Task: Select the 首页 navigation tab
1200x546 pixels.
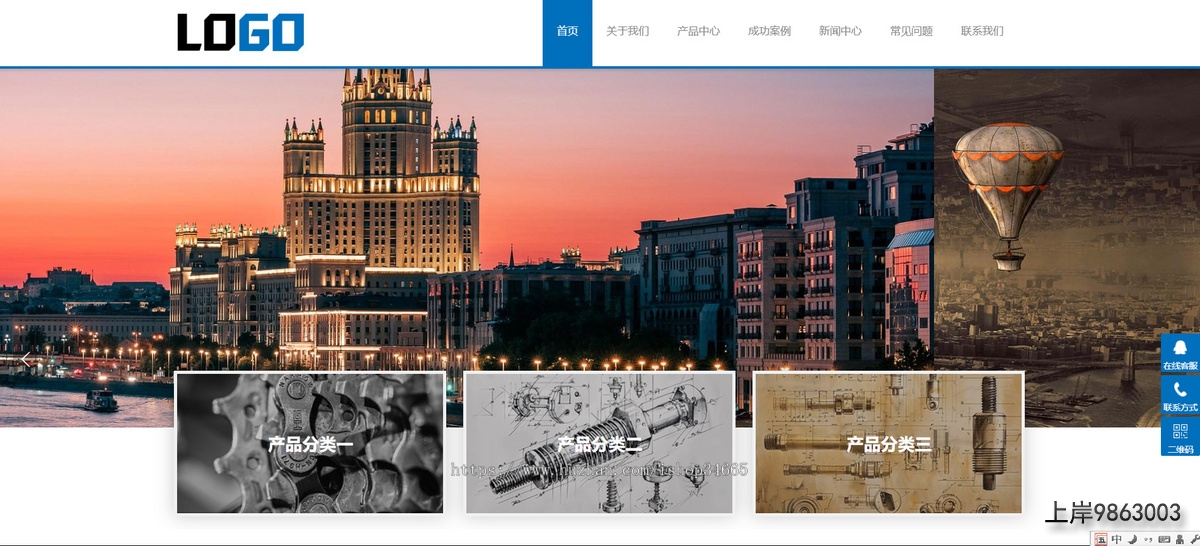Action: point(567,32)
